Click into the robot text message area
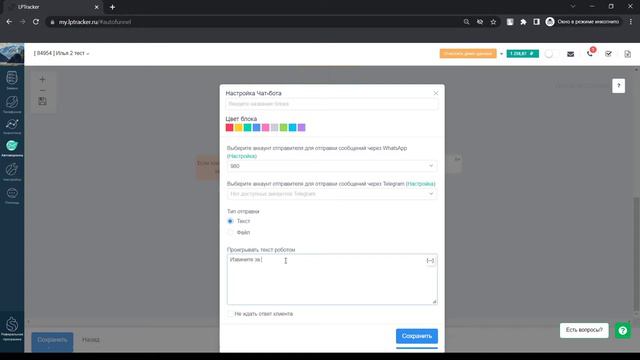This screenshot has width=640, height=360. point(332,280)
